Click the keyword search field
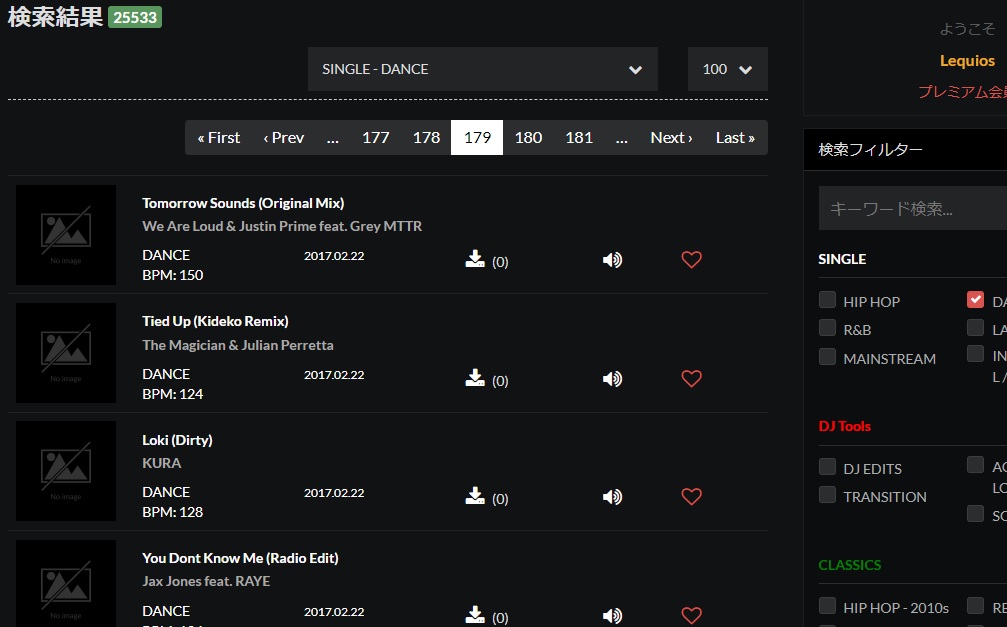The width and height of the screenshot is (1007, 627). (913, 208)
